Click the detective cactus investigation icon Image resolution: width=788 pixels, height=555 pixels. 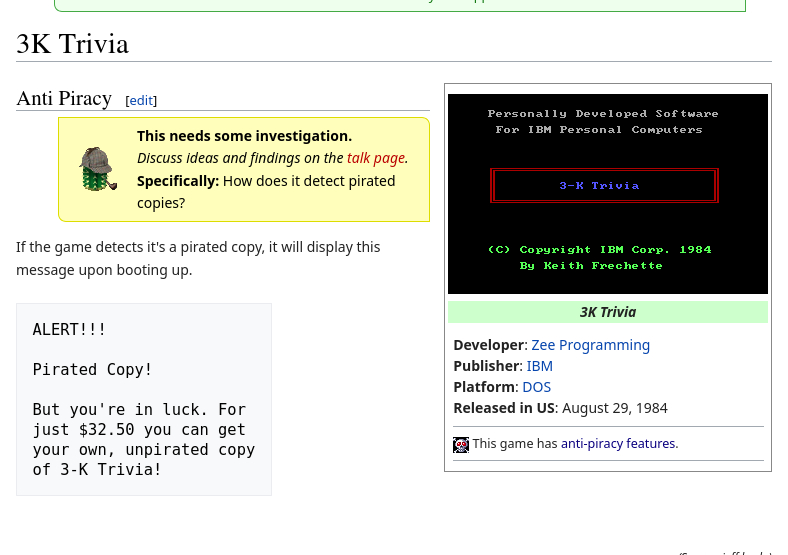coord(98,169)
